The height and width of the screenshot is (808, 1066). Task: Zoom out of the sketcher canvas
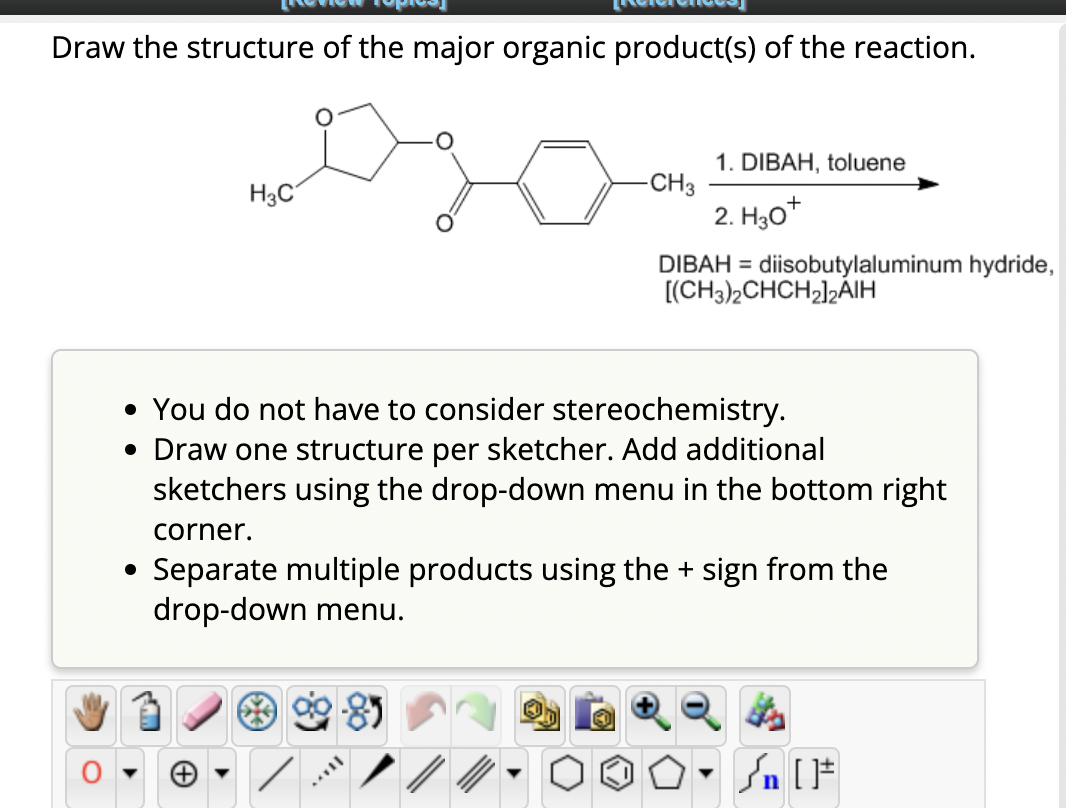(698, 712)
